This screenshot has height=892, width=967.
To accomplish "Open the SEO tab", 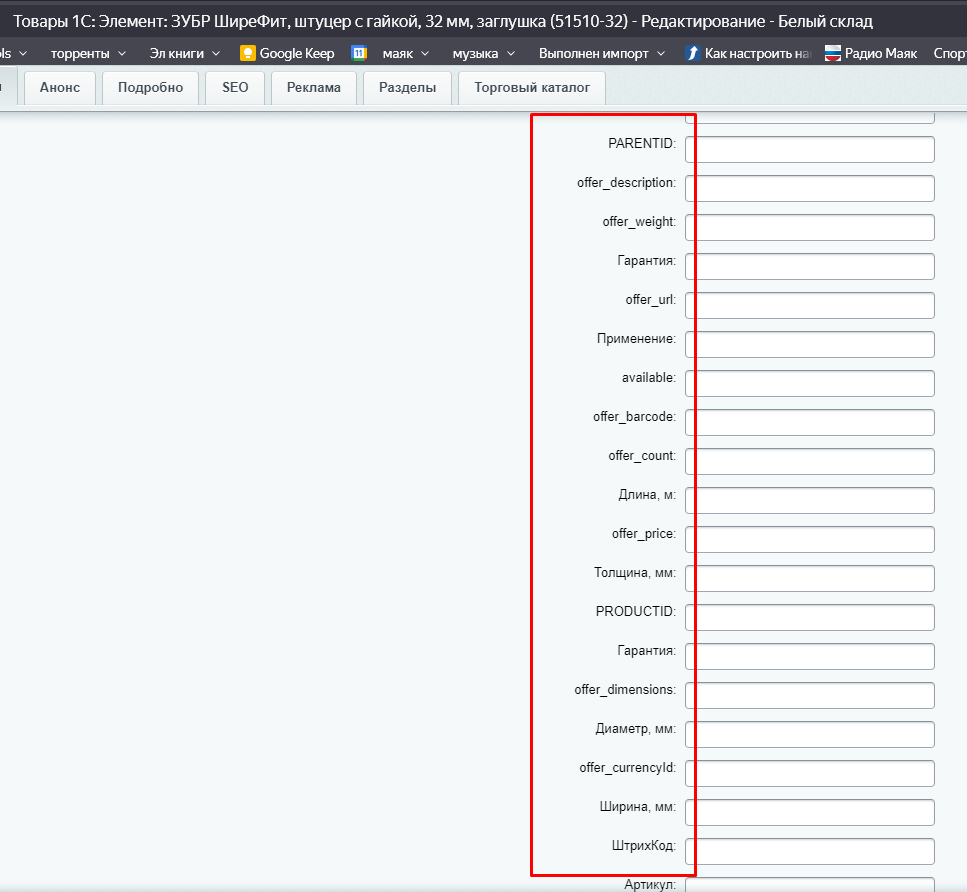I will [235, 88].
